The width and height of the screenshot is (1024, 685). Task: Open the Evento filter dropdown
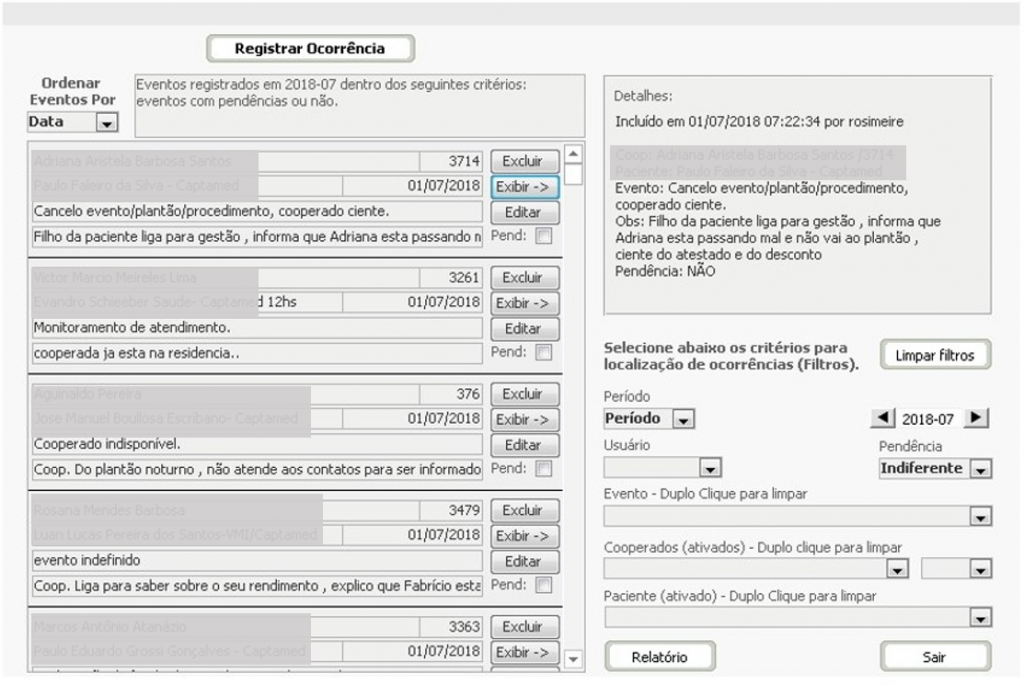980,518
